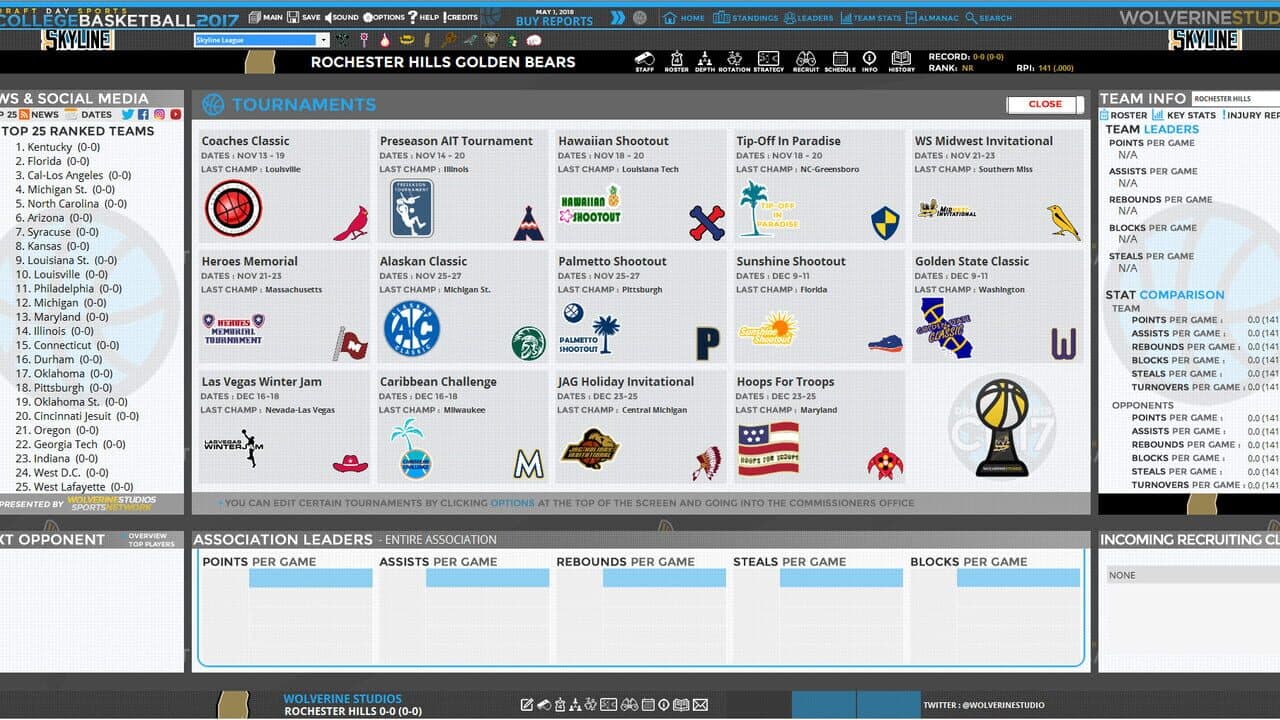Image resolution: width=1280 pixels, height=720 pixels.
Task: Click the Rochester Hills team name field
Action: click(x=1235, y=99)
